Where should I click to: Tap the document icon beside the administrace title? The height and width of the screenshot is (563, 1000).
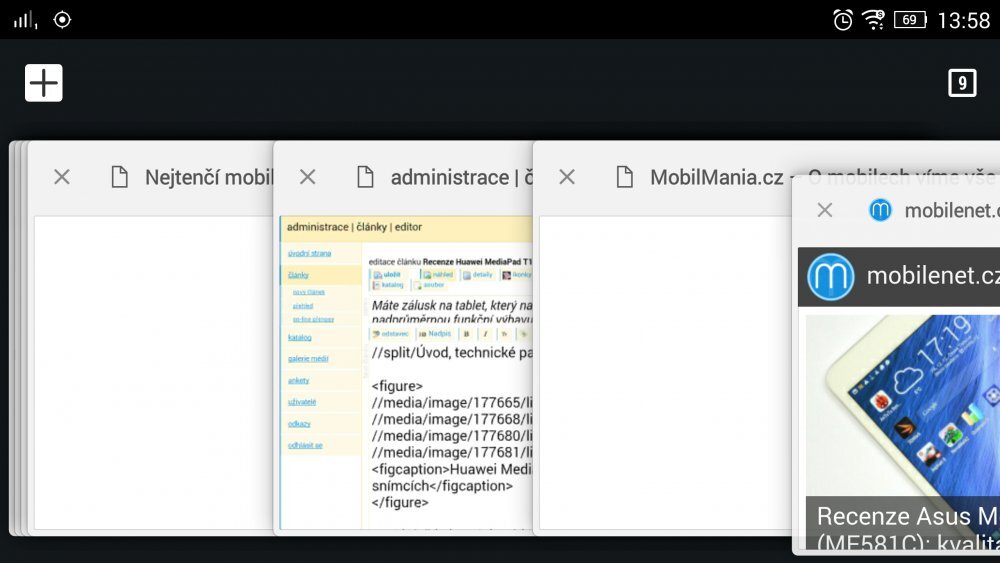click(366, 177)
